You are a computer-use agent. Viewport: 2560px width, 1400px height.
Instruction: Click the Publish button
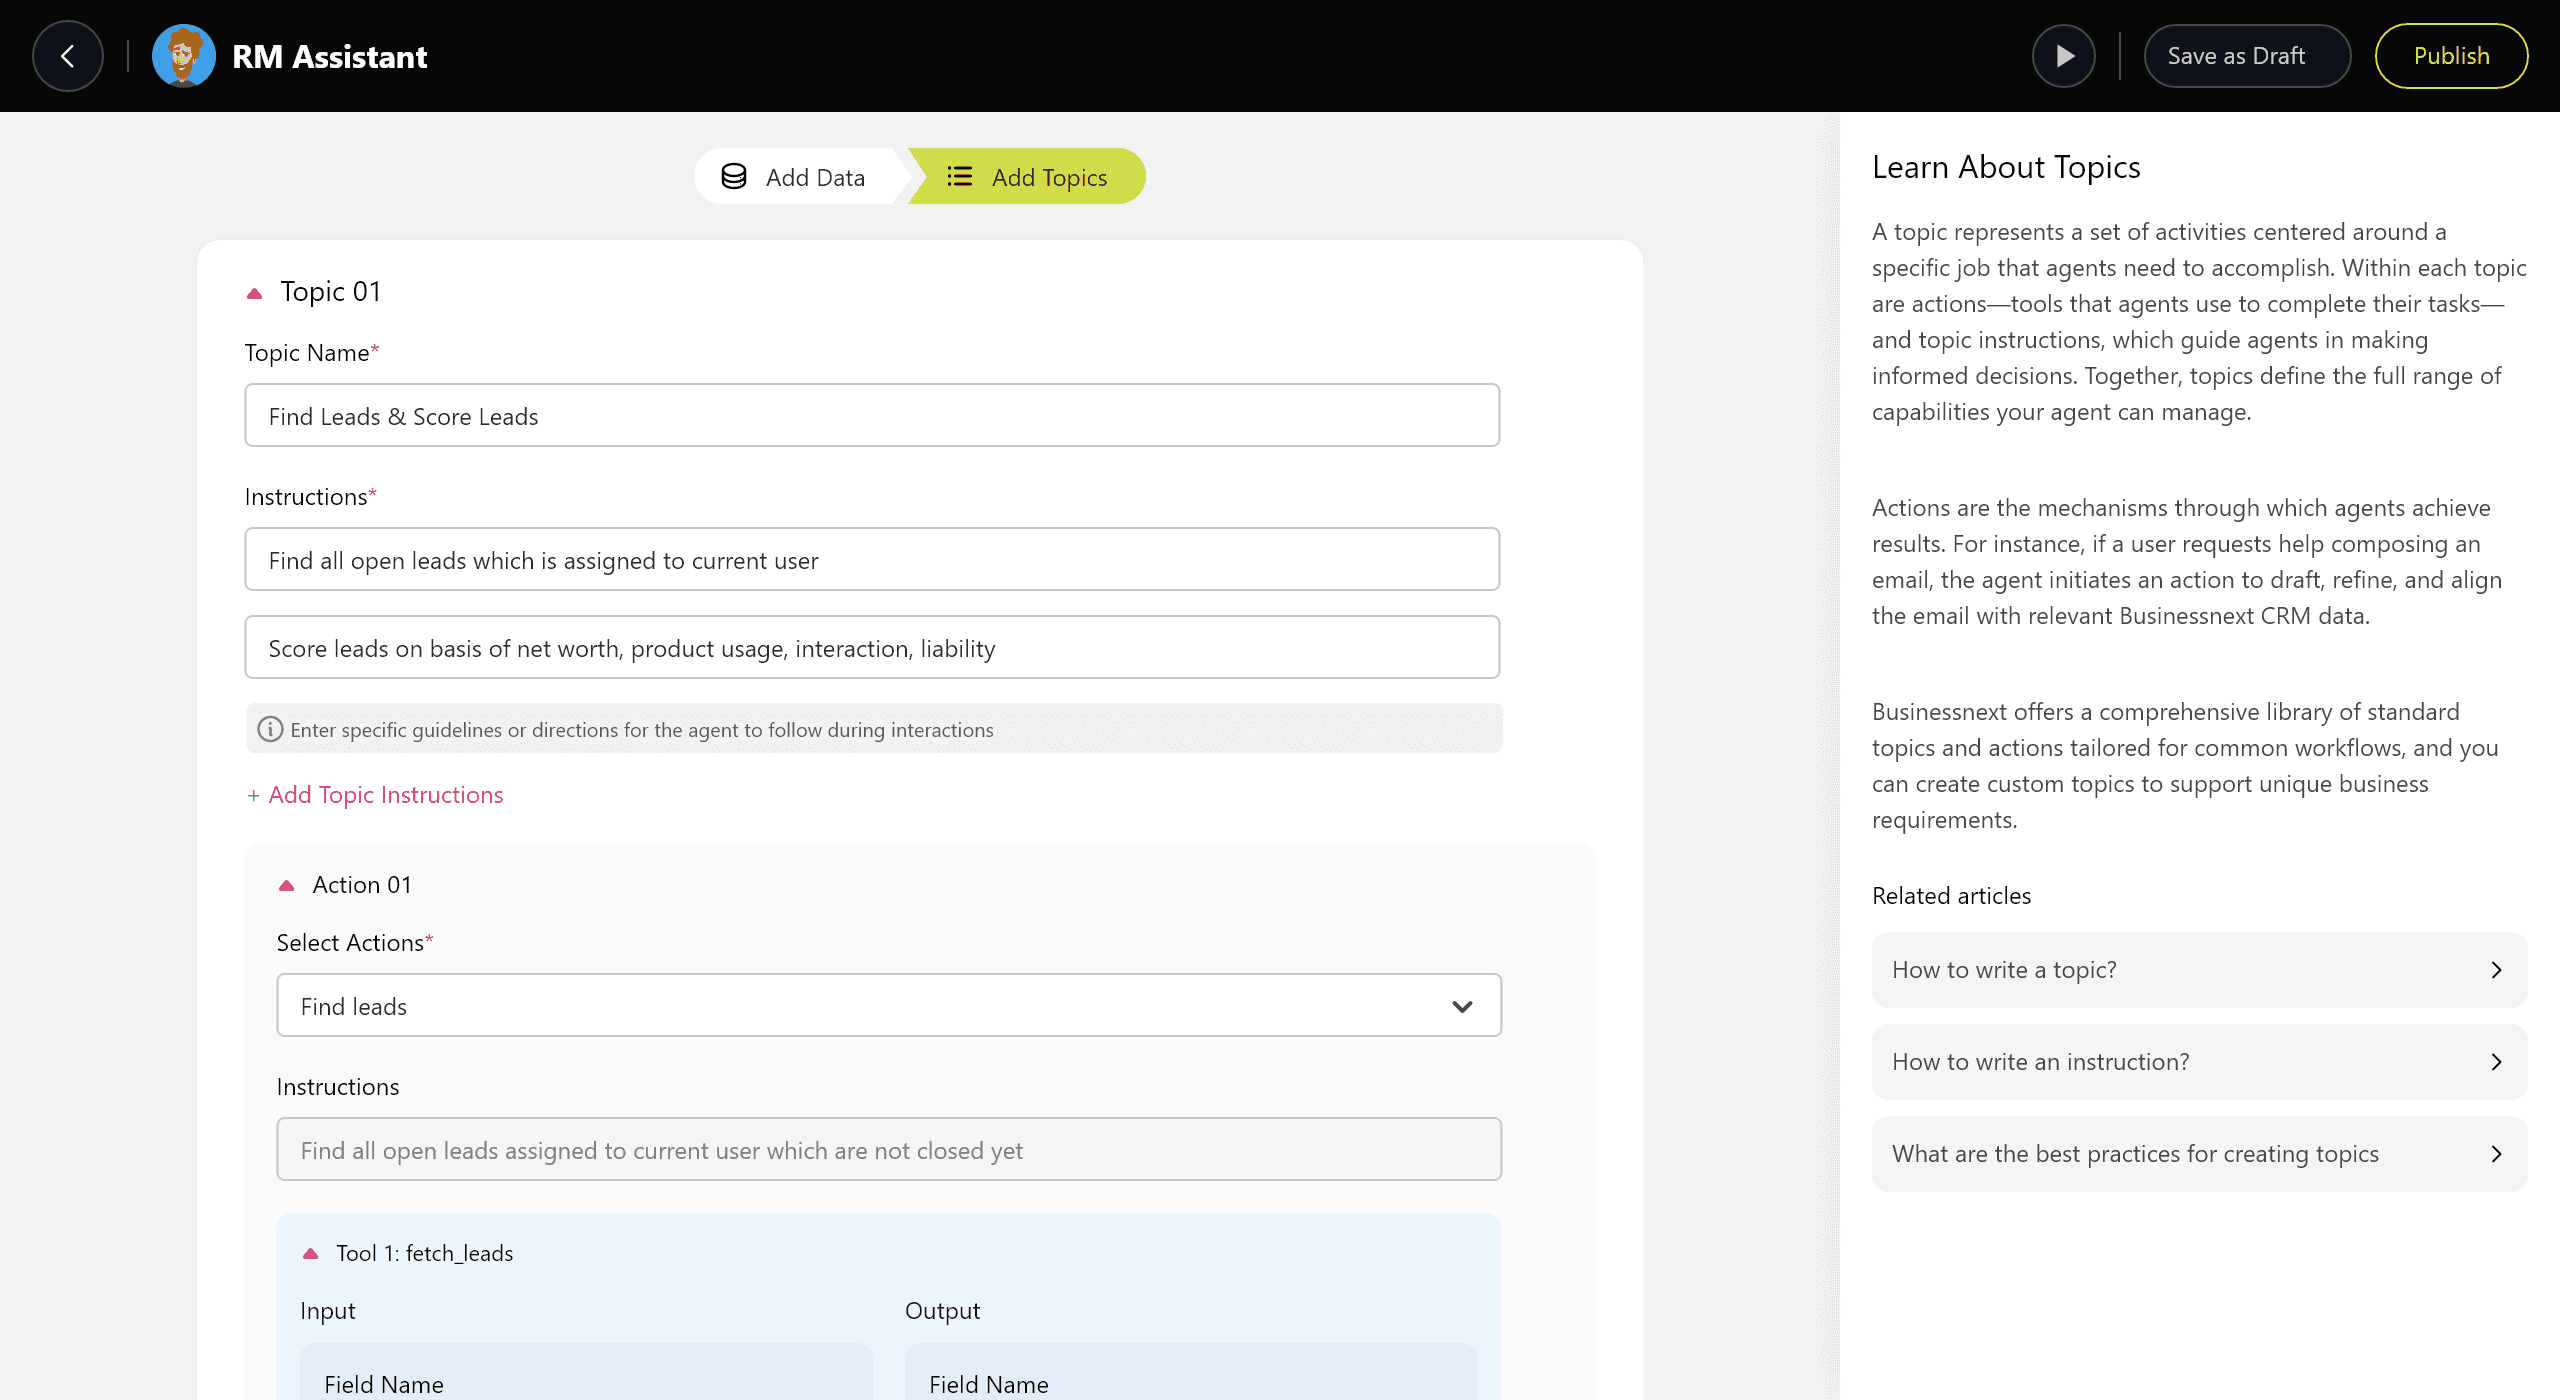pyautogui.click(x=2450, y=56)
